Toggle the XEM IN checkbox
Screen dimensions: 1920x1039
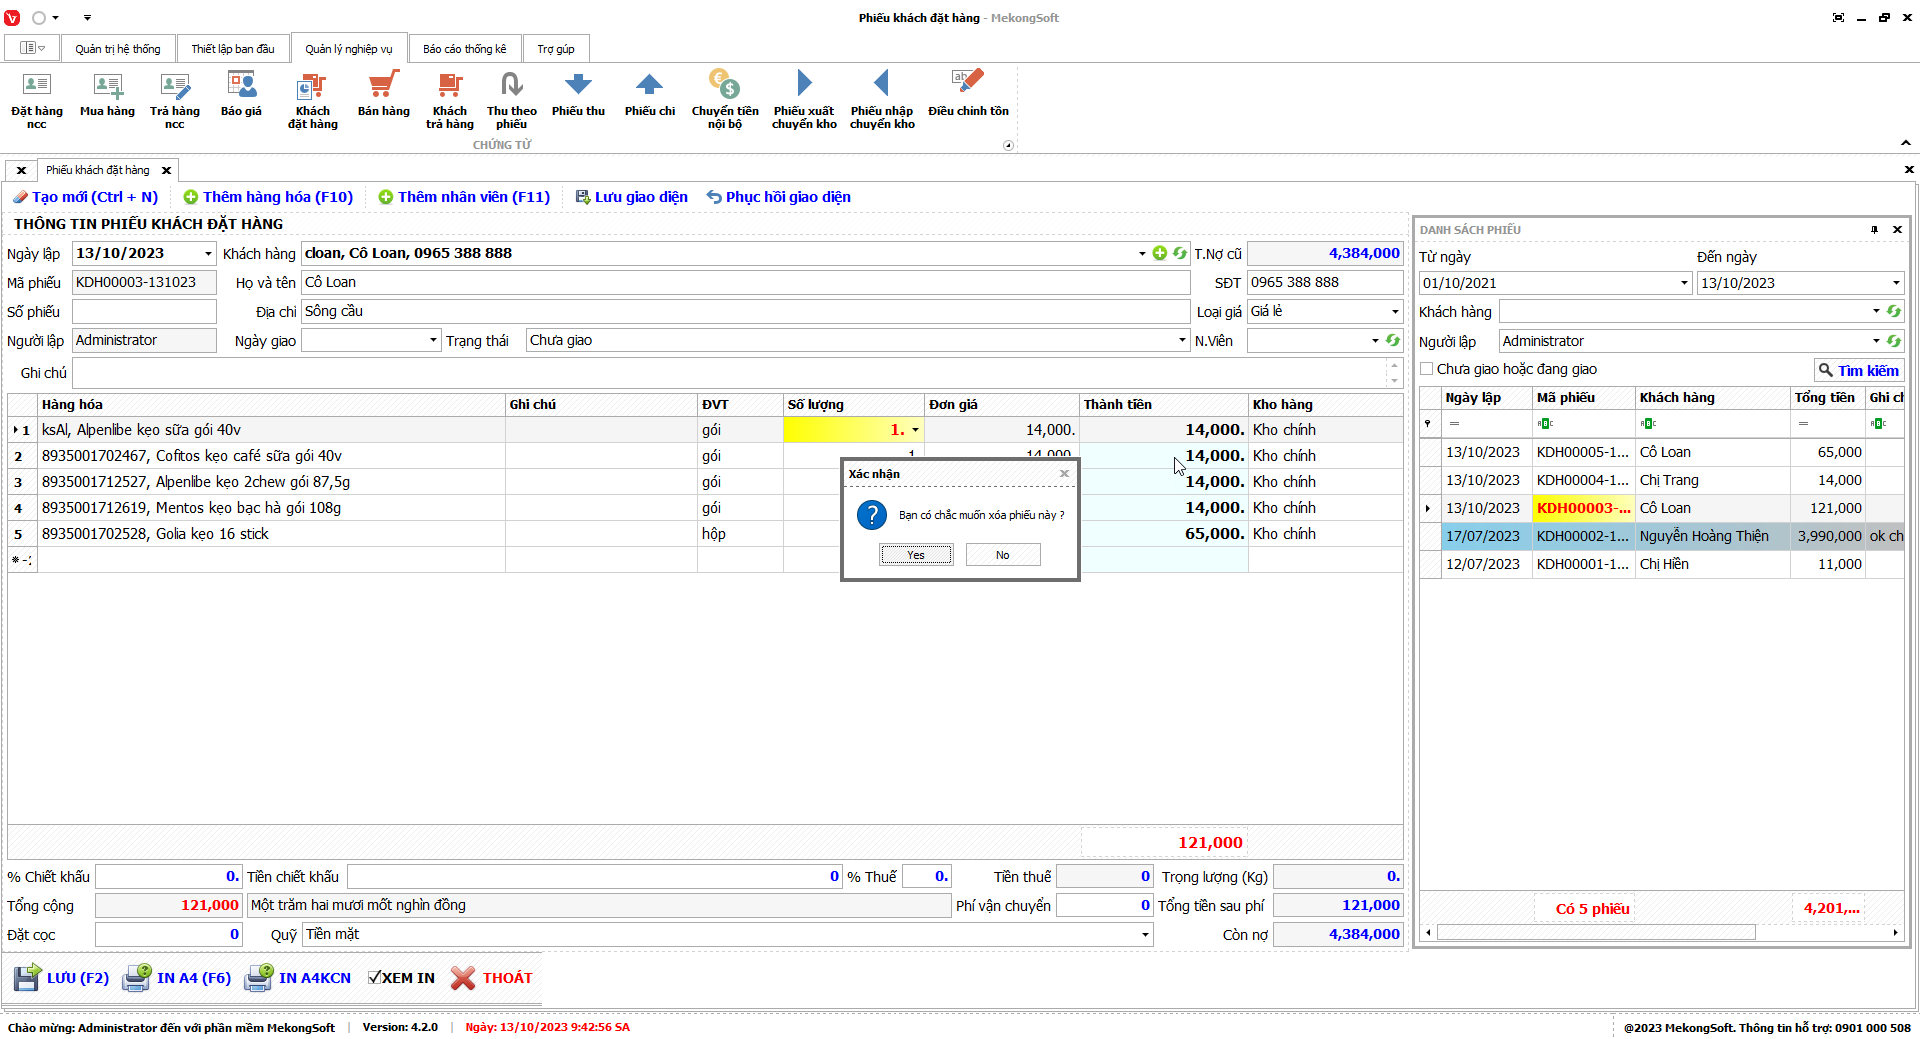(x=375, y=978)
